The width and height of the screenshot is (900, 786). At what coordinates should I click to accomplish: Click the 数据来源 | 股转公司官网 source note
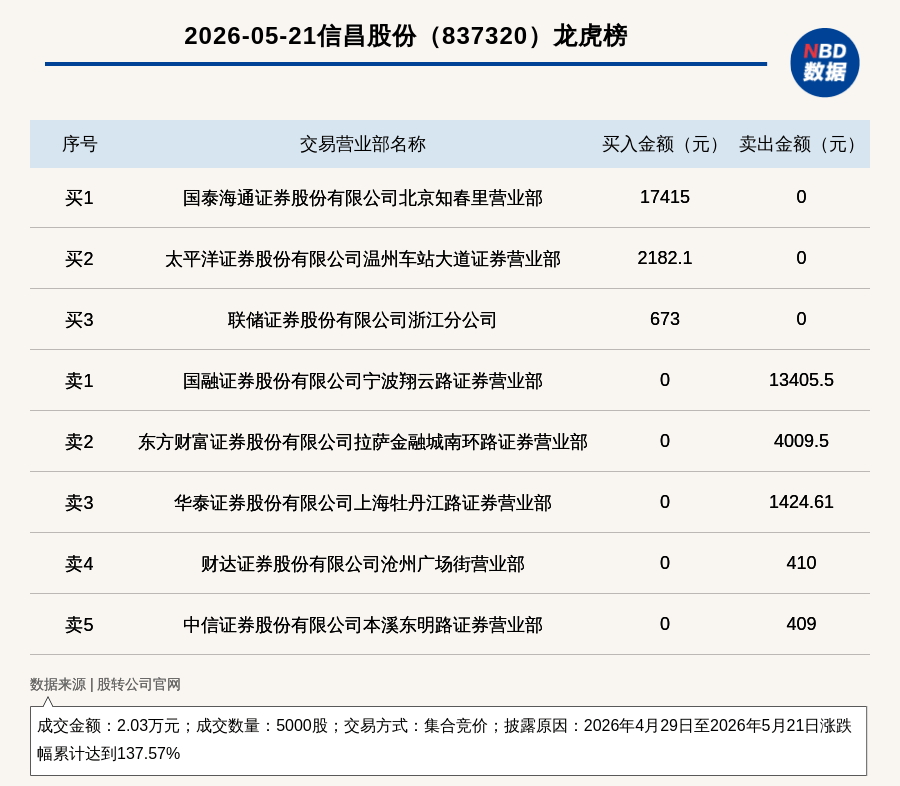click(105, 684)
